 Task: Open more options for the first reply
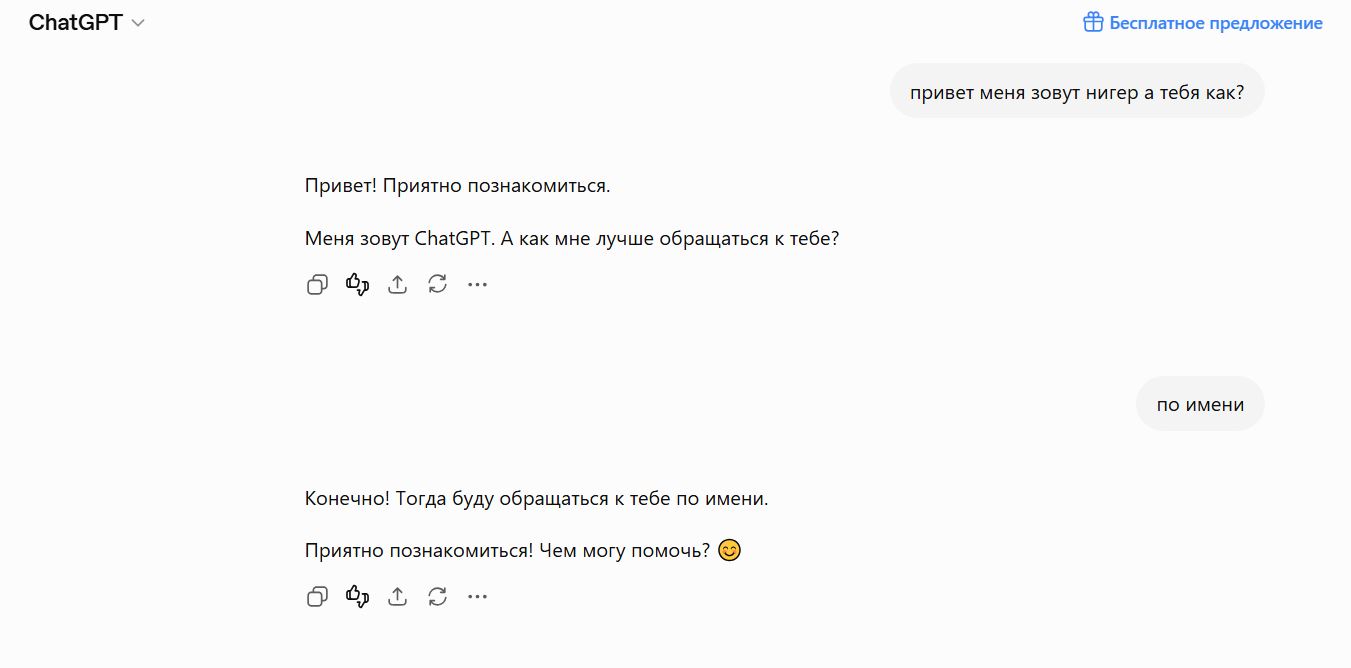pyautogui.click(x=477, y=285)
